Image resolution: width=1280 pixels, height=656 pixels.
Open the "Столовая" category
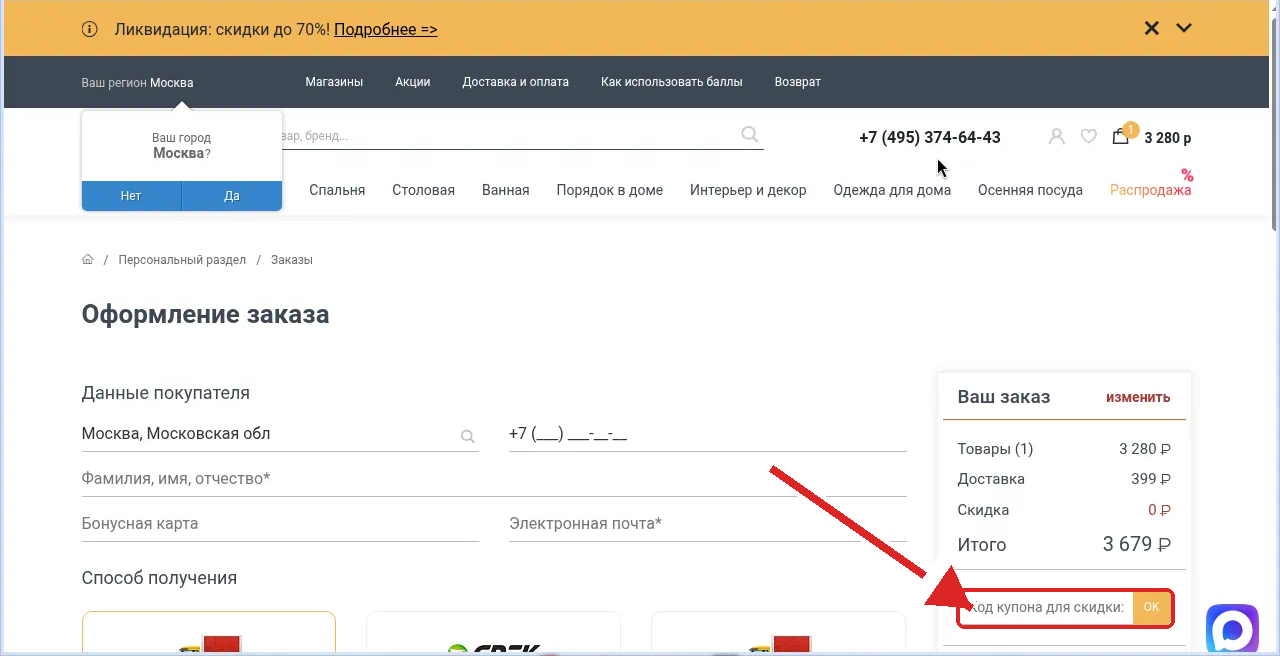pyautogui.click(x=423, y=190)
